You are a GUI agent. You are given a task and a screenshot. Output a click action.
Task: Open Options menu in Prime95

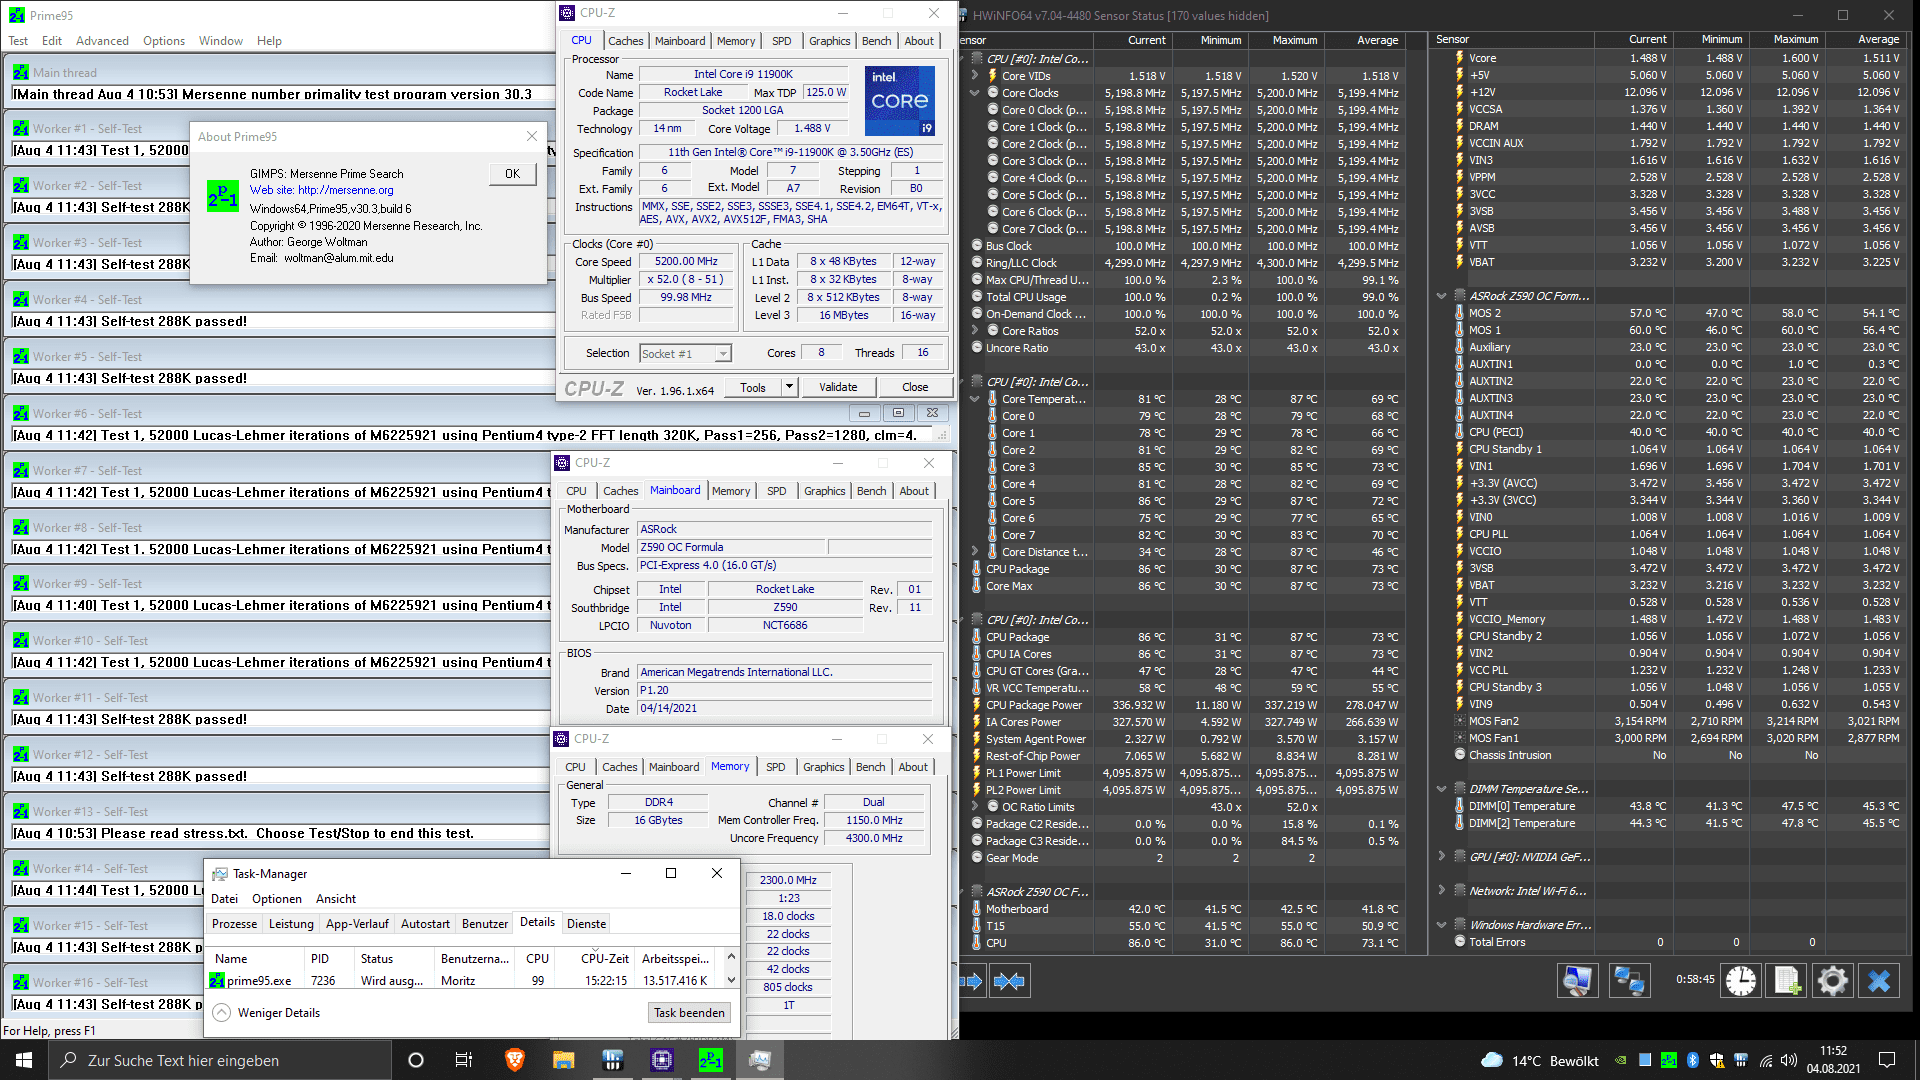point(164,41)
